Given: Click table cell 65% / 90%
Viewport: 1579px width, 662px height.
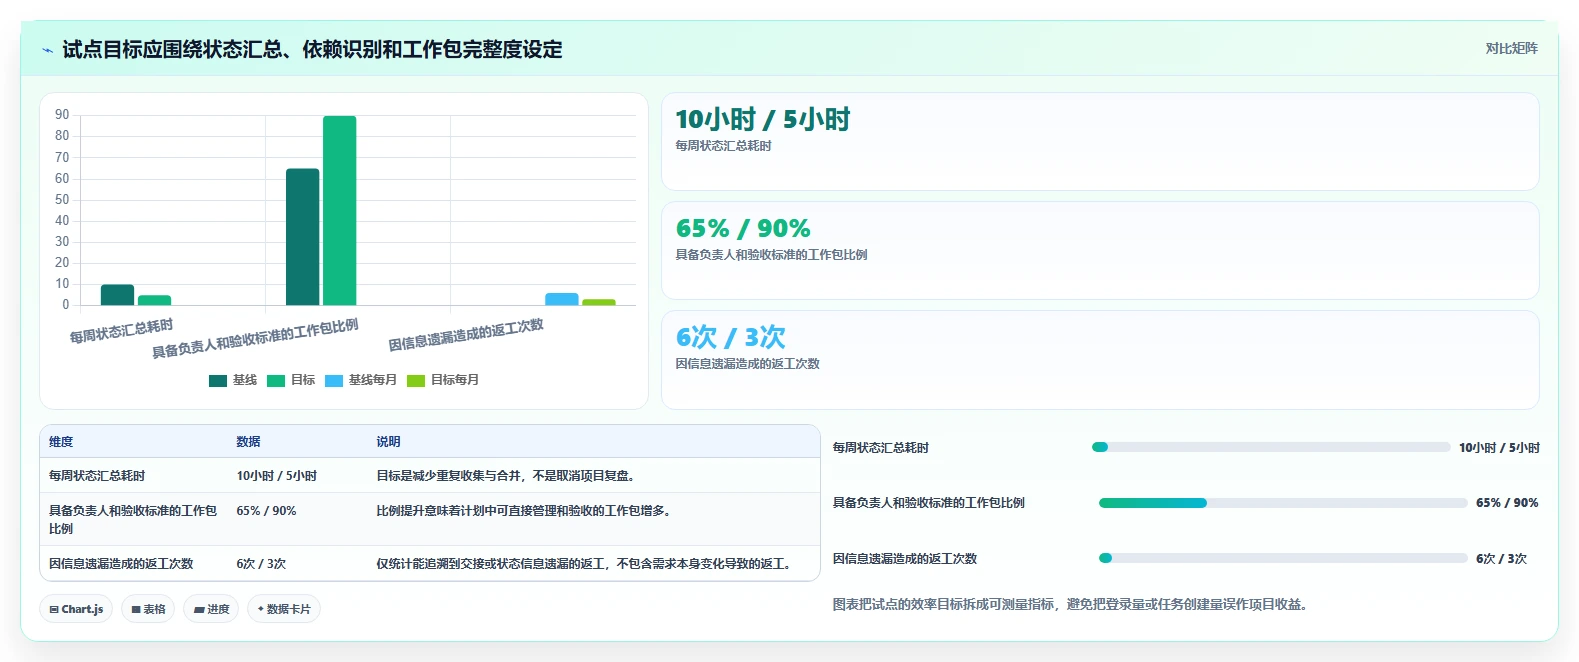Looking at the screenshot, I should coord(266,511).
